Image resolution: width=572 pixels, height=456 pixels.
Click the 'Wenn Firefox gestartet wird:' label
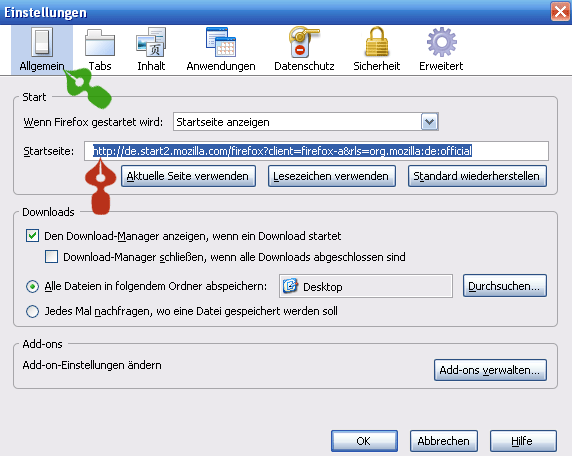[93, 122]
